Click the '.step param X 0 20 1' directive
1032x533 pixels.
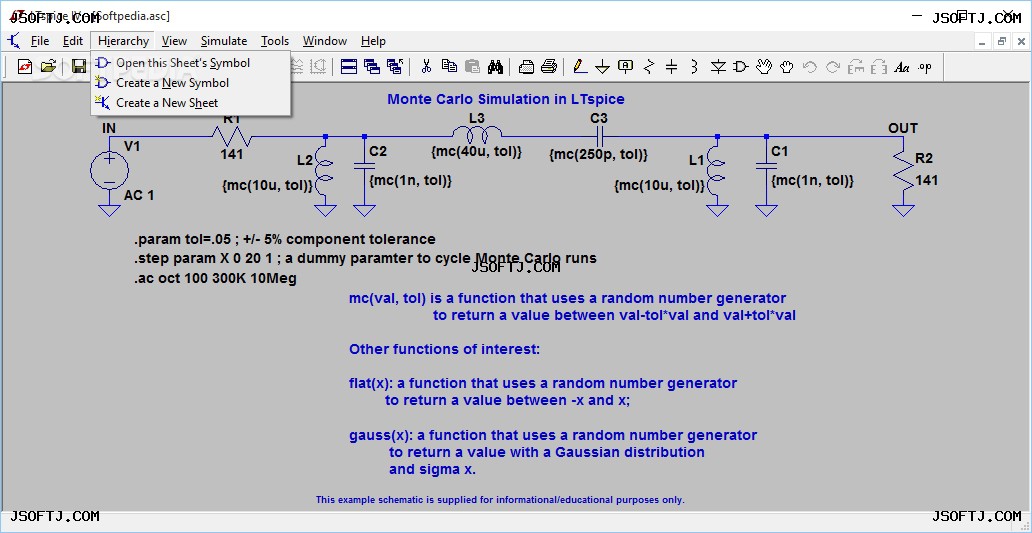click(365, 259)
